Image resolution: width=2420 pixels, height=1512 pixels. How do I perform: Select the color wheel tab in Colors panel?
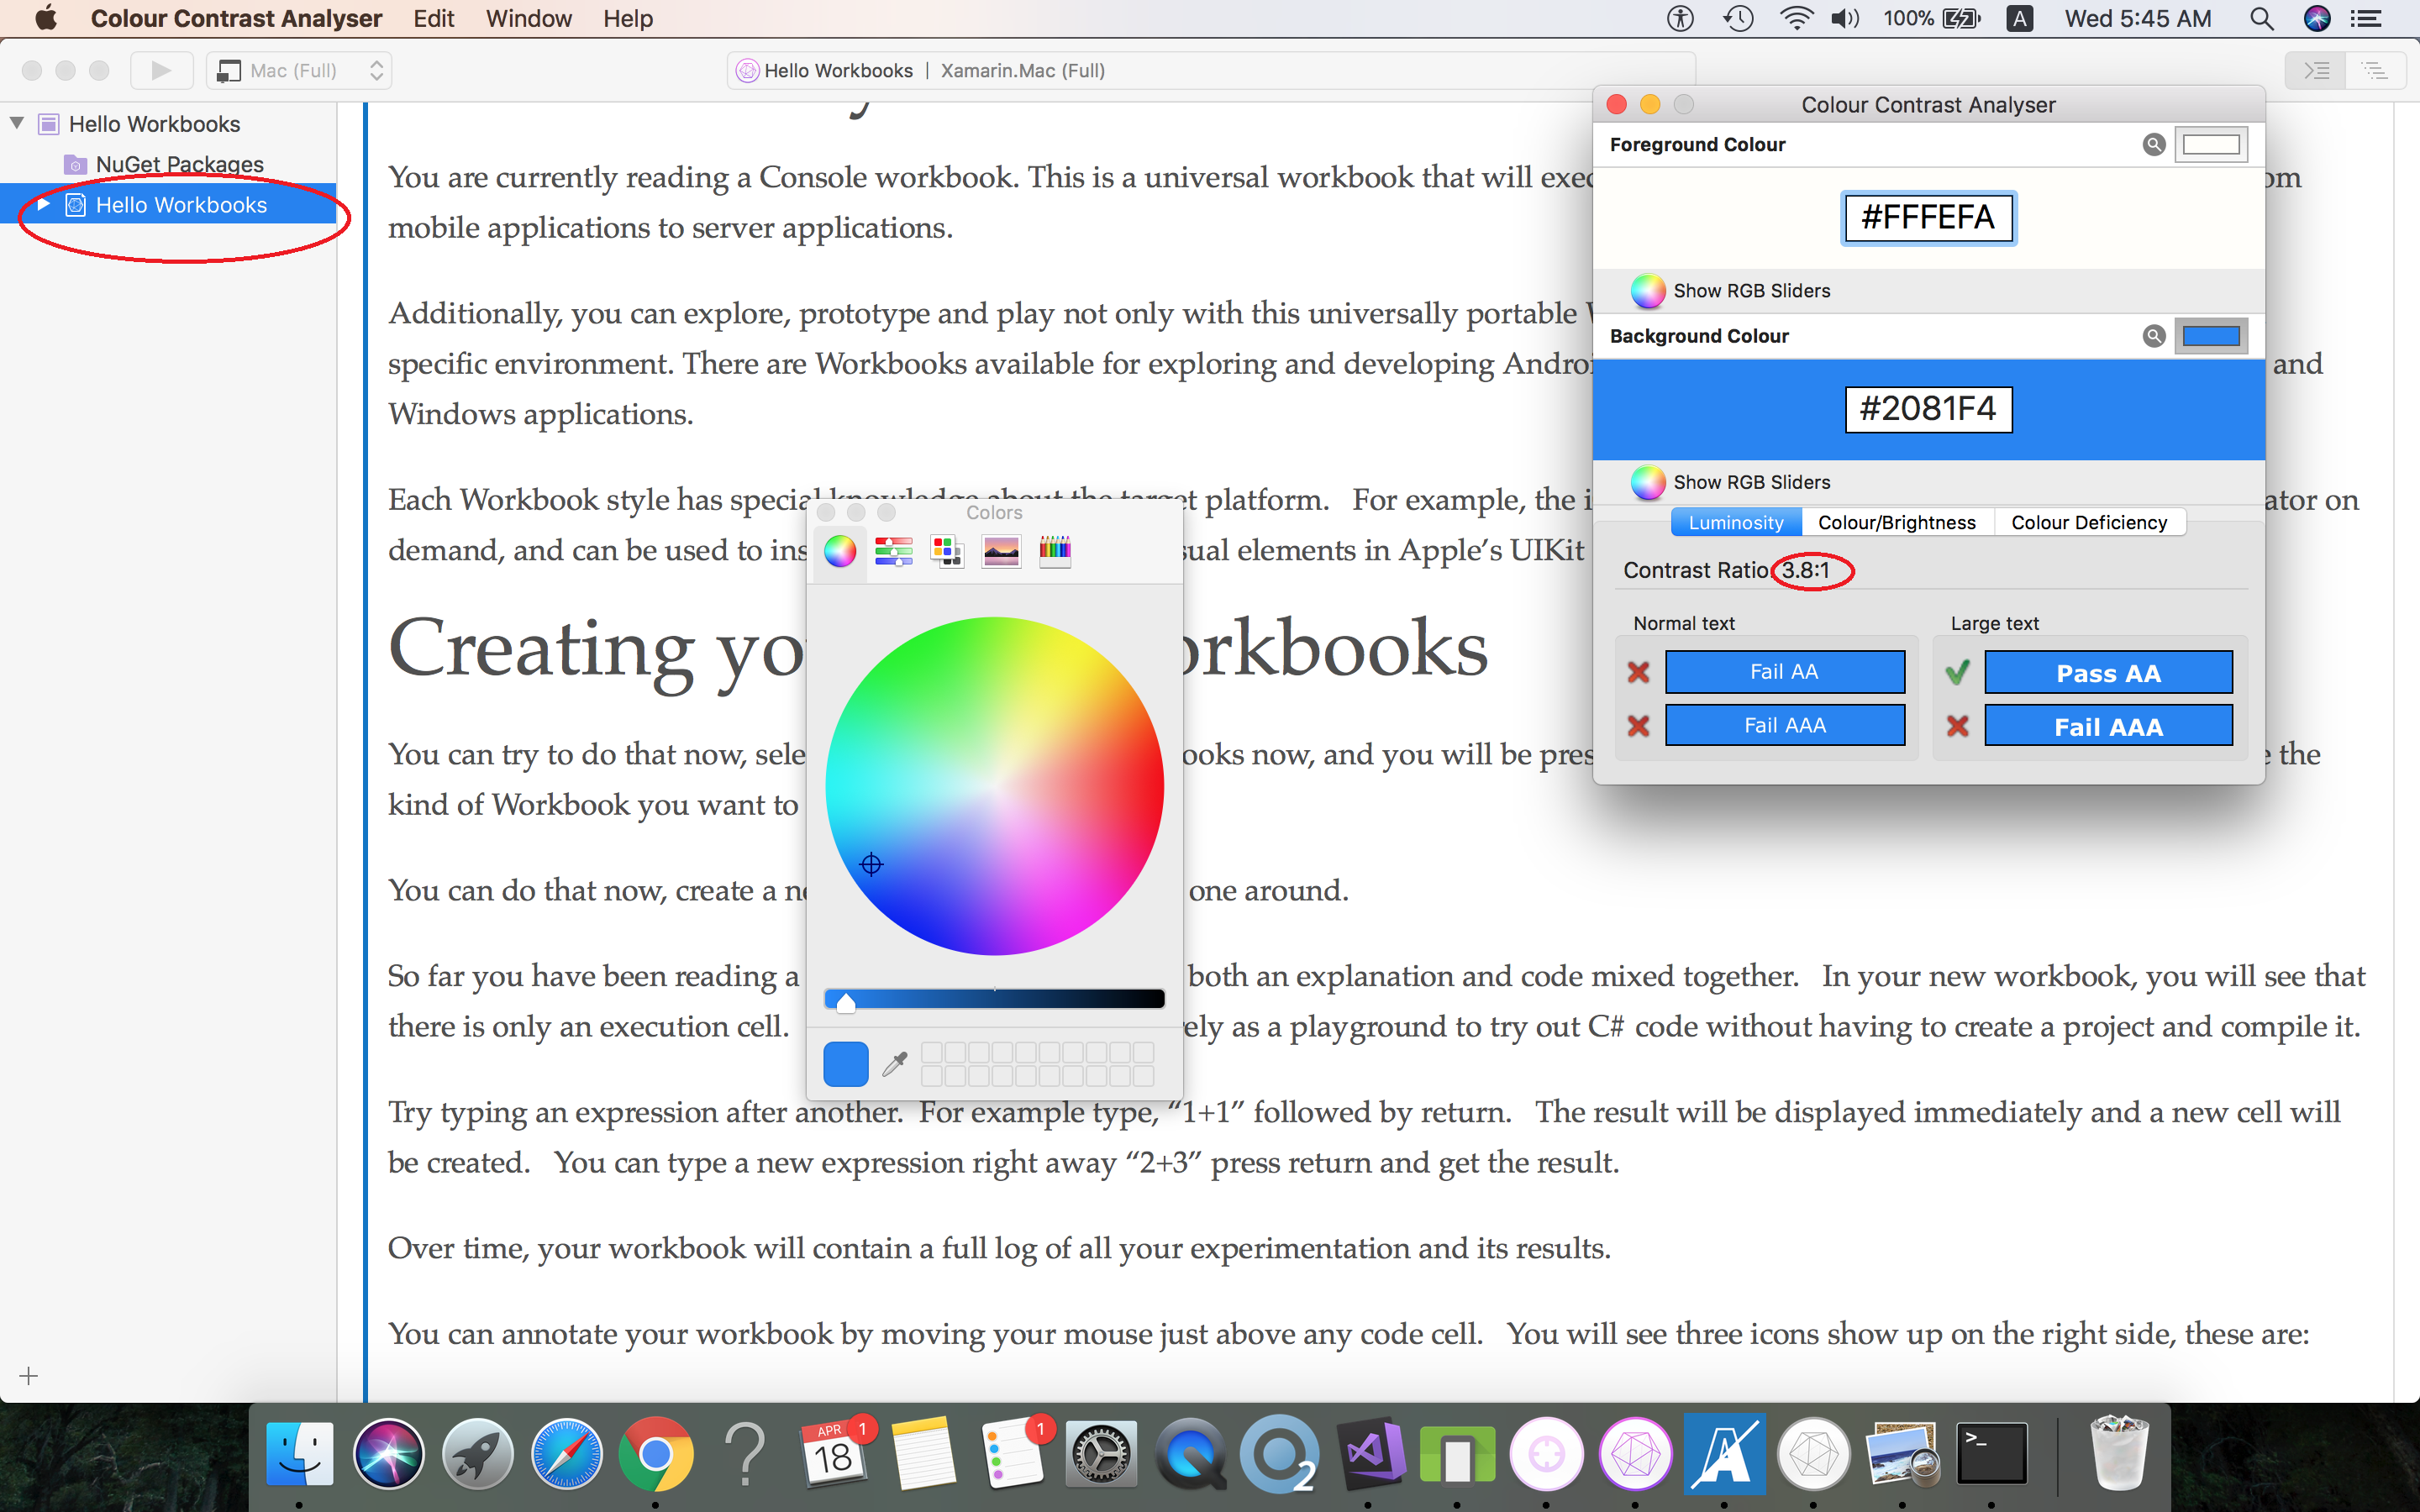pos(840,550)
